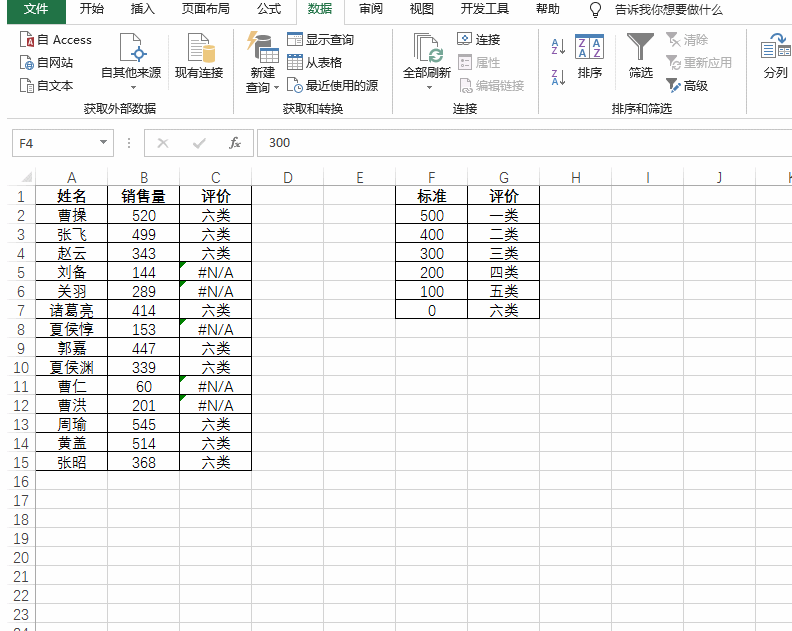
Task: Click formula bar showing 300
Action: [524, 143]
